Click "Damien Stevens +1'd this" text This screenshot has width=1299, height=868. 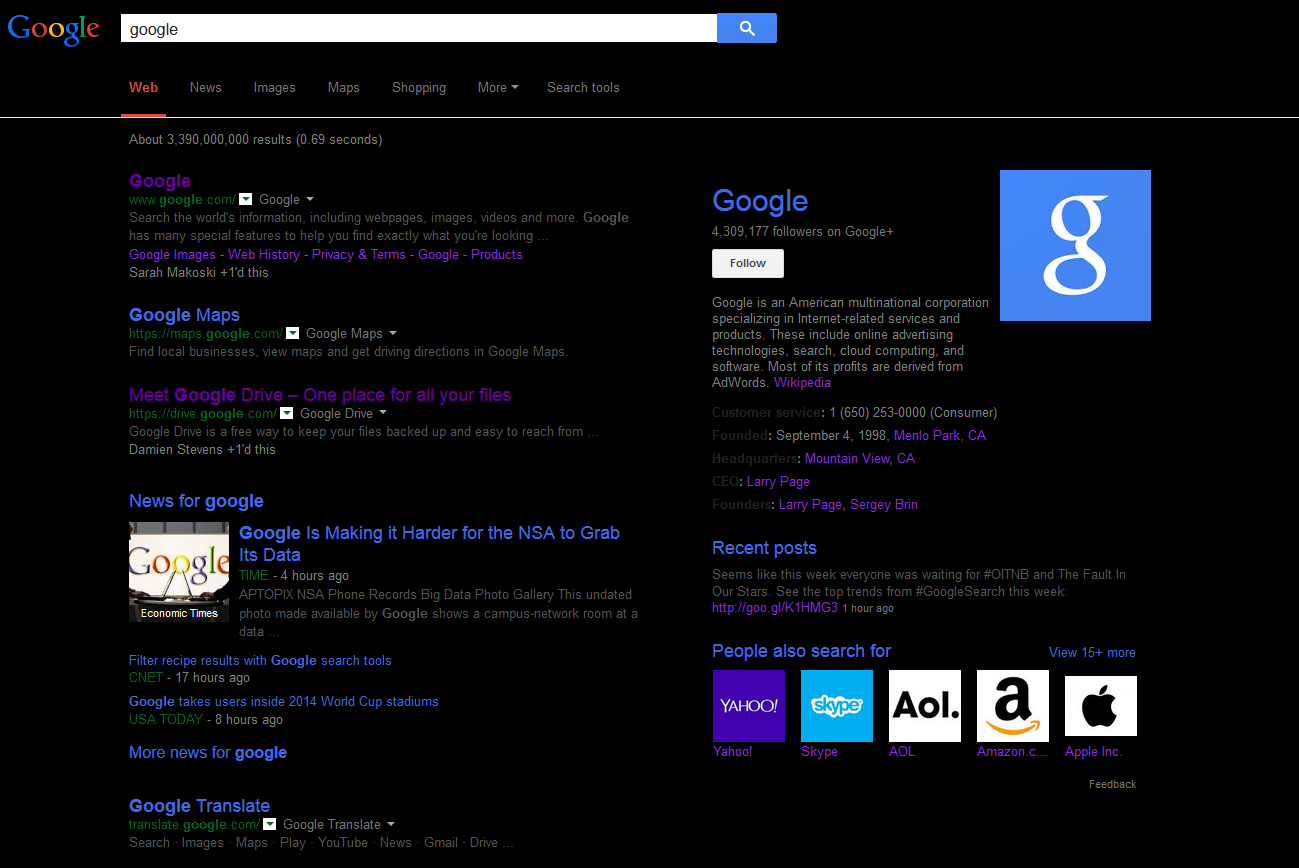pos(202,449)
